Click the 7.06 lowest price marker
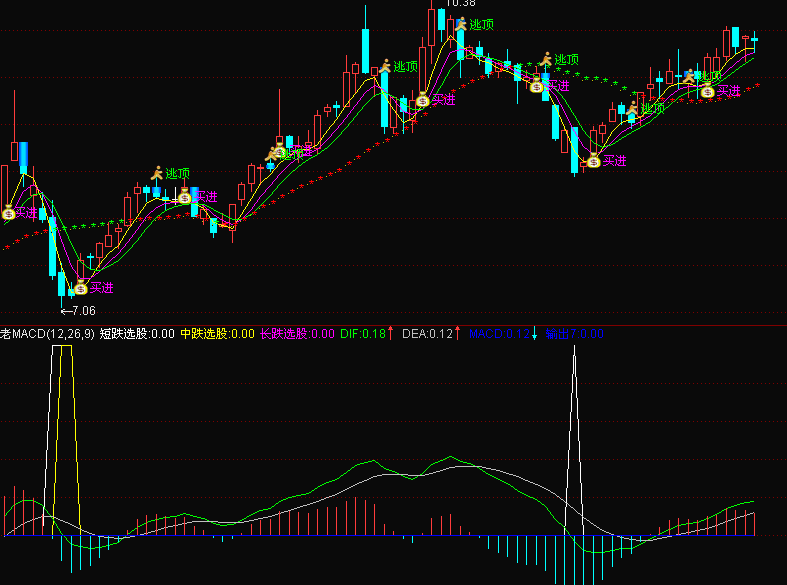The image size is (787, 585). 78,311
